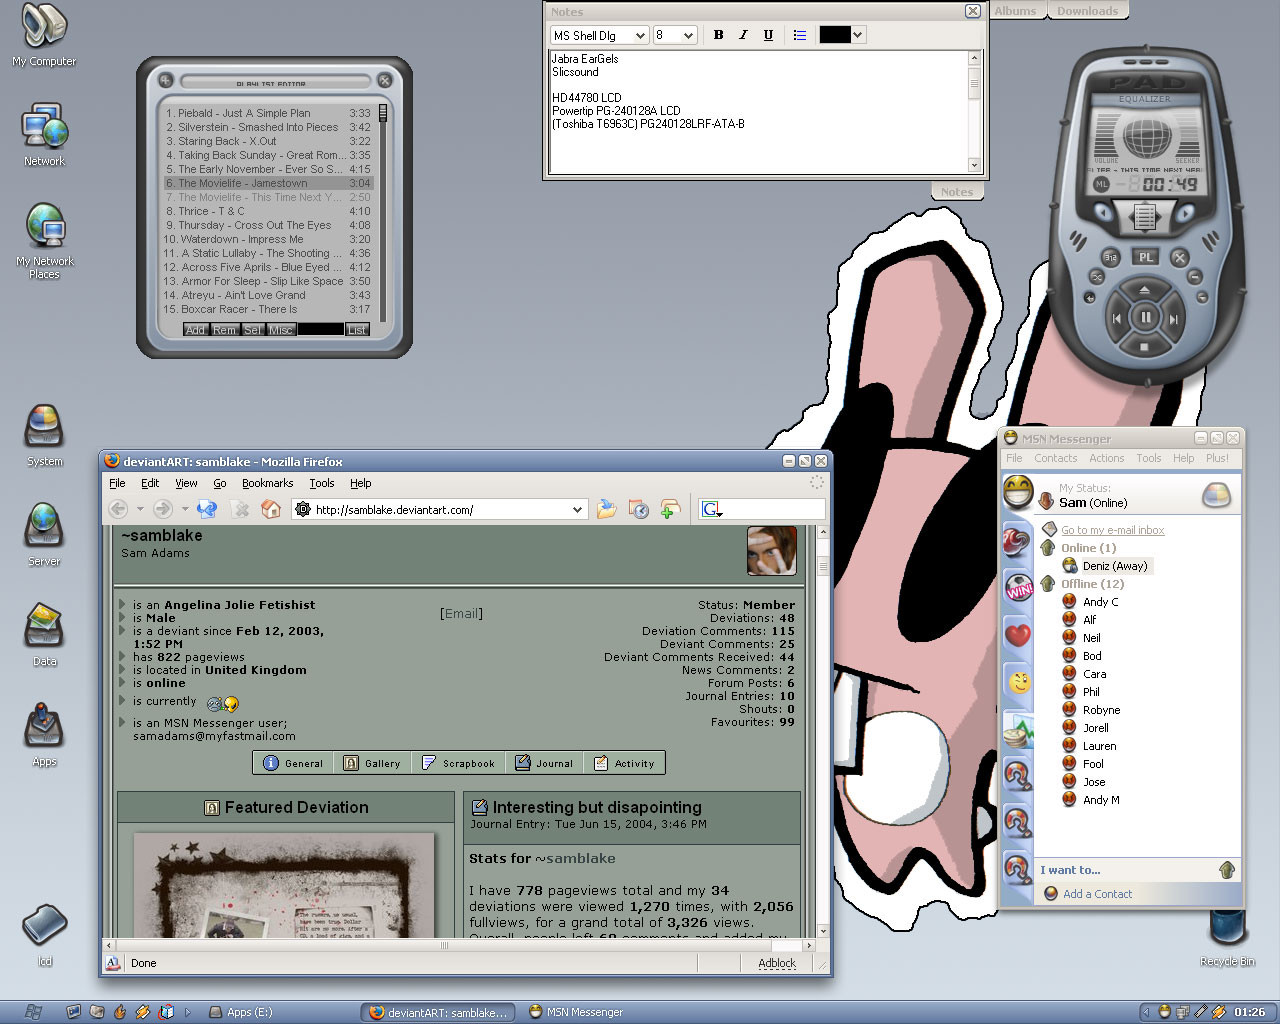Open the Sam (Online) status dropdown
The height and width of the screenshot is (1024, 1280).
(1093, 503)
